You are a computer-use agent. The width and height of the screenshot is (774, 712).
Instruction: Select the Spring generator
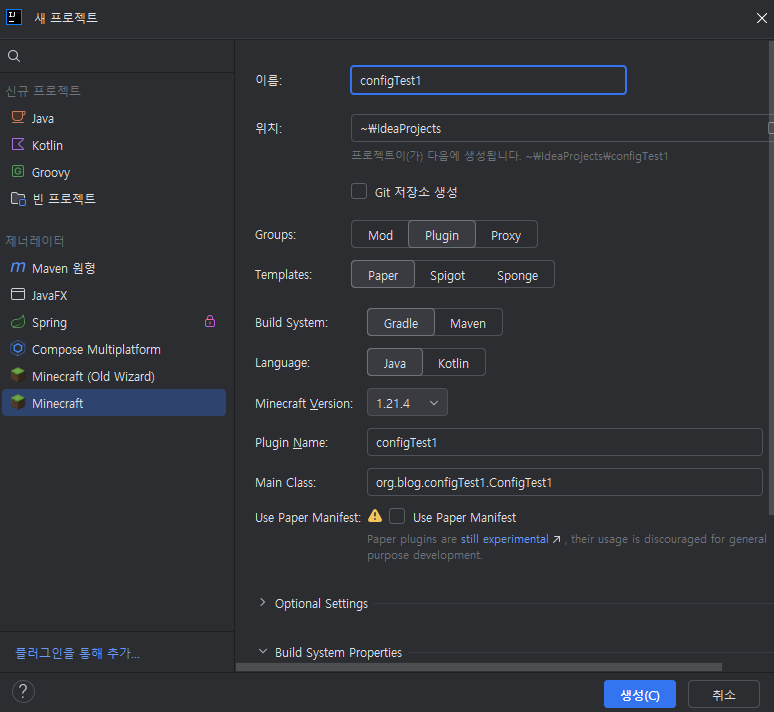click(x=114, y=322)
